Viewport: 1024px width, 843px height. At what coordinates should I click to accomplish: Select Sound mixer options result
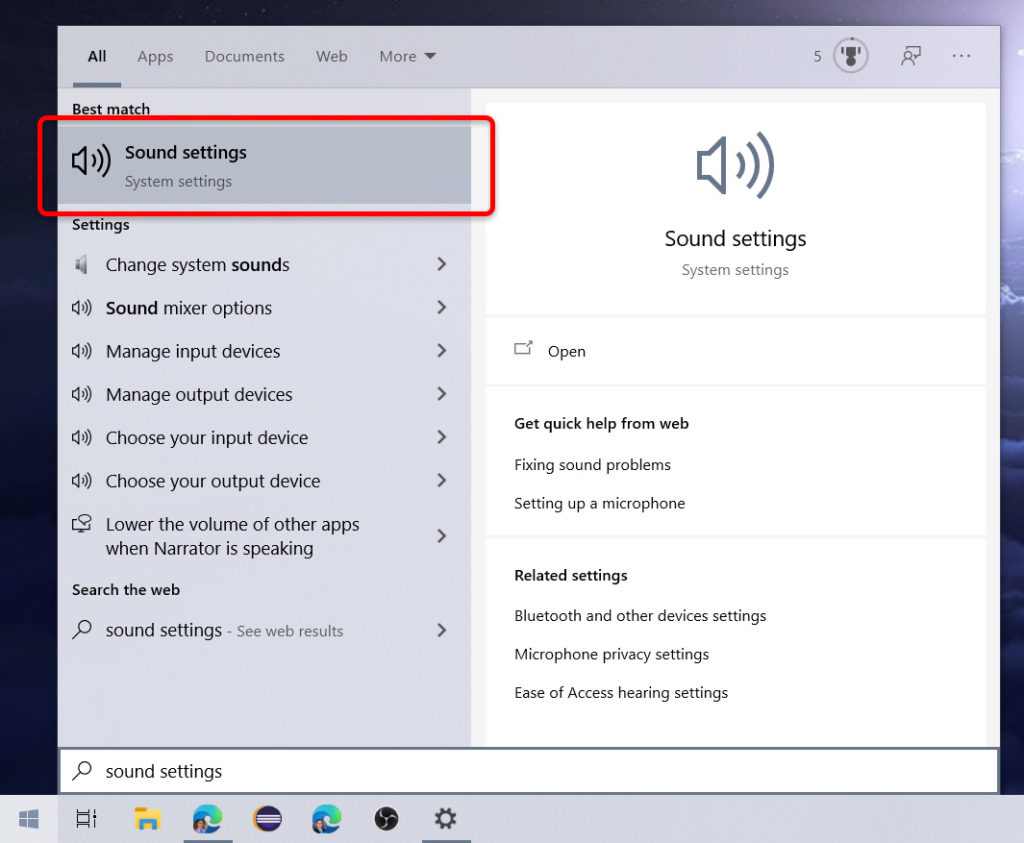(264, 308)
